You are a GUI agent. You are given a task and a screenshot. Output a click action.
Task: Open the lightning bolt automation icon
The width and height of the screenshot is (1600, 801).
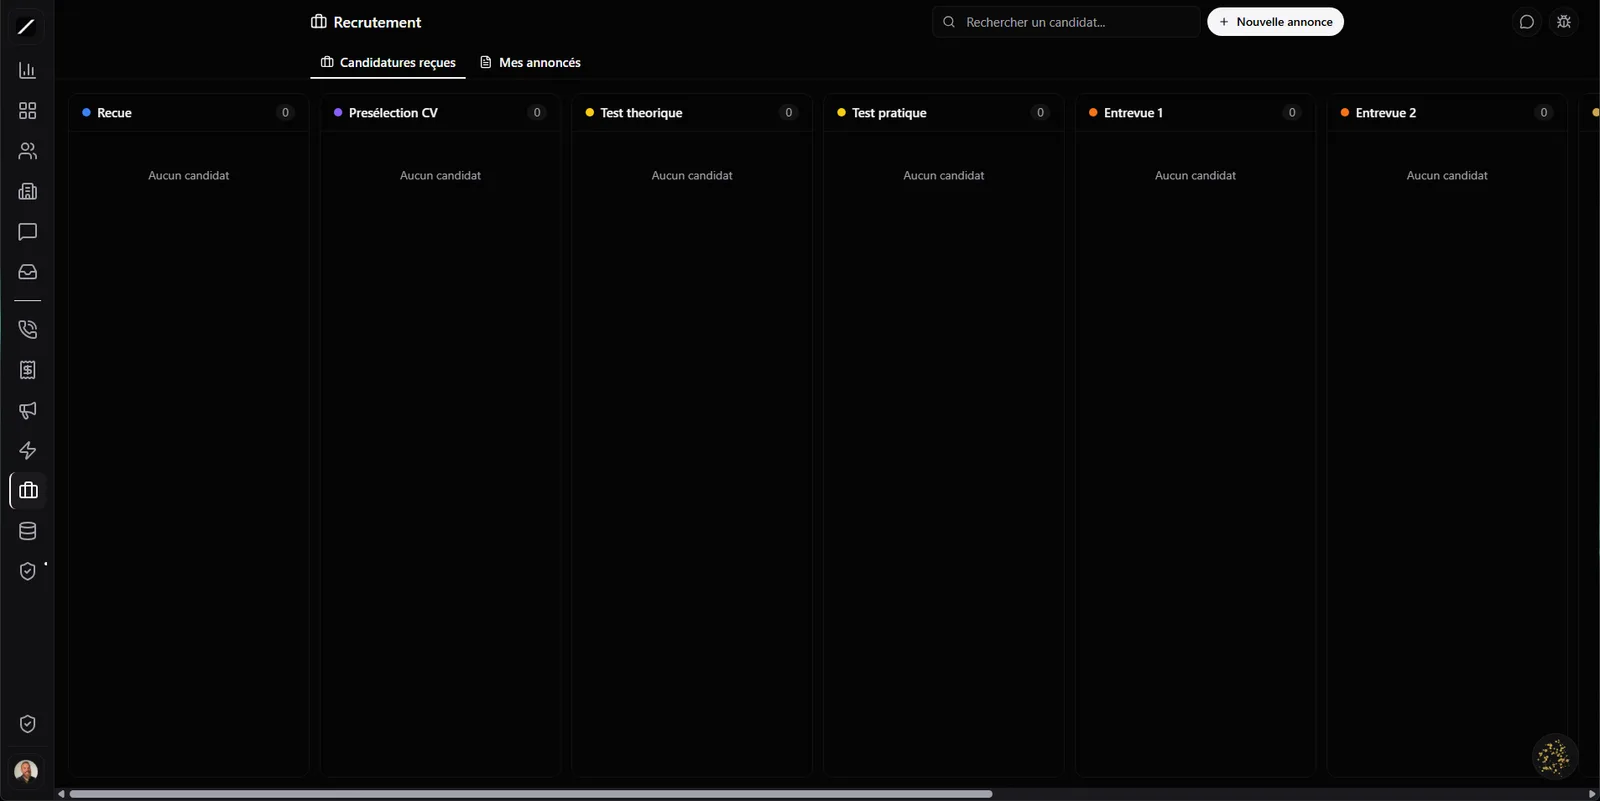pos(28,450)
